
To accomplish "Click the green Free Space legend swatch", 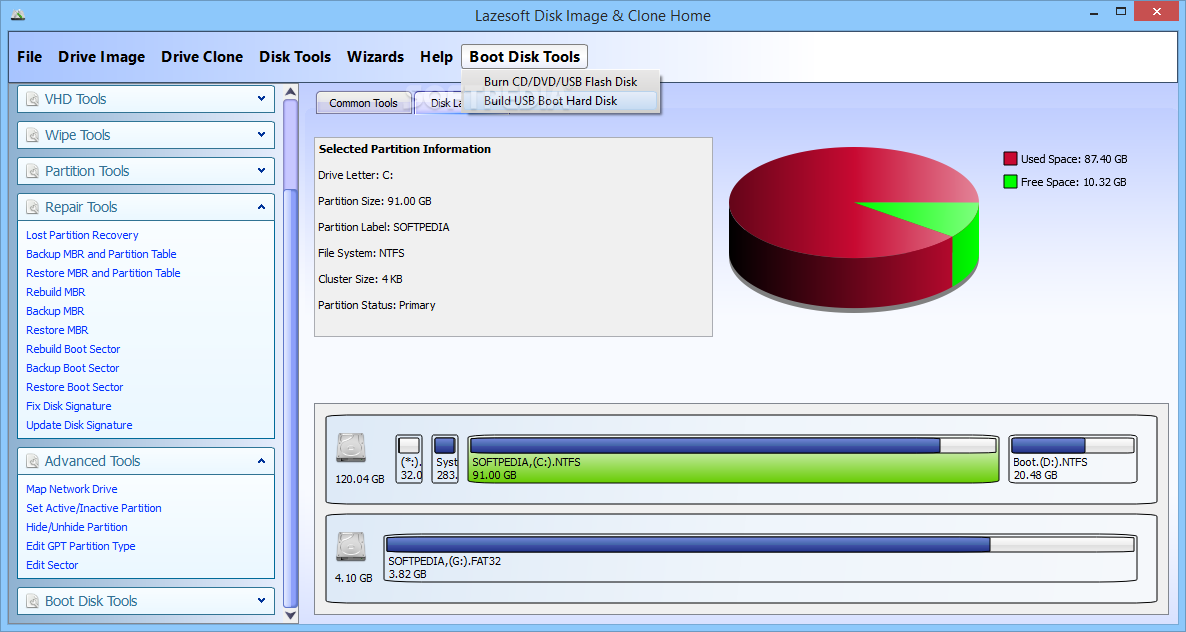I will [x=1010, y=181].
